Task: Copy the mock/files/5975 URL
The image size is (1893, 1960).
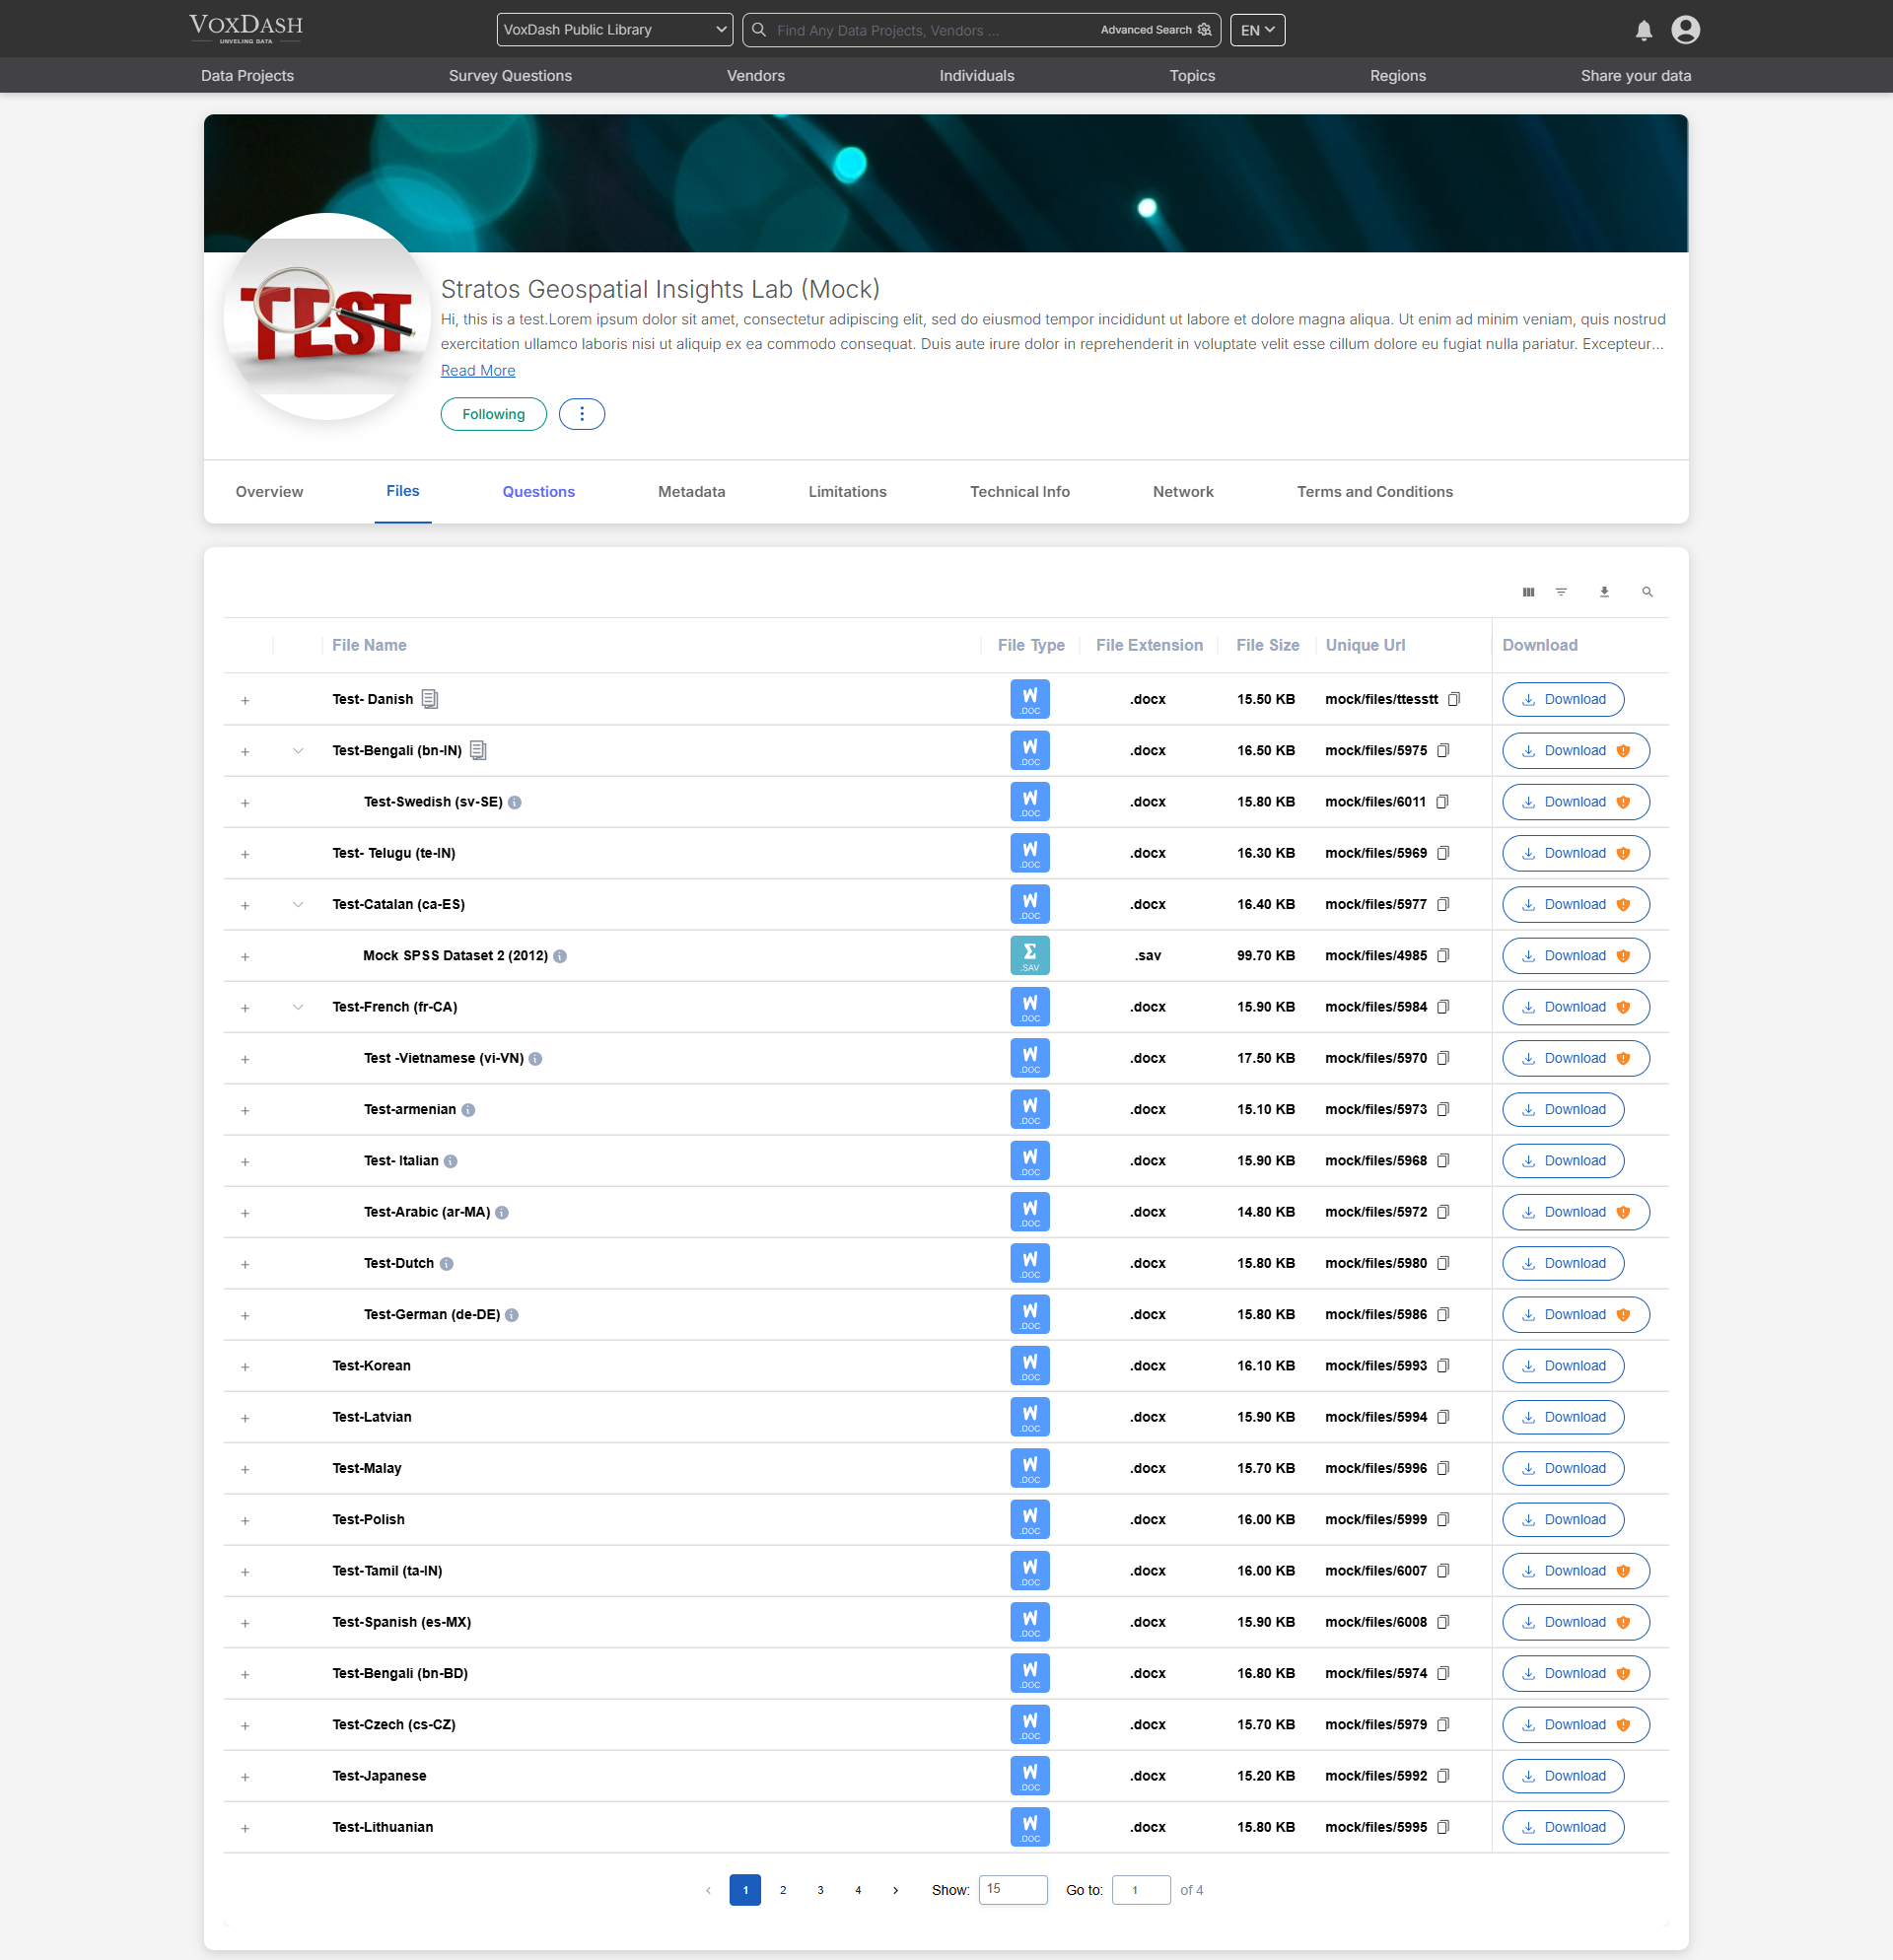Action: 1443,751
